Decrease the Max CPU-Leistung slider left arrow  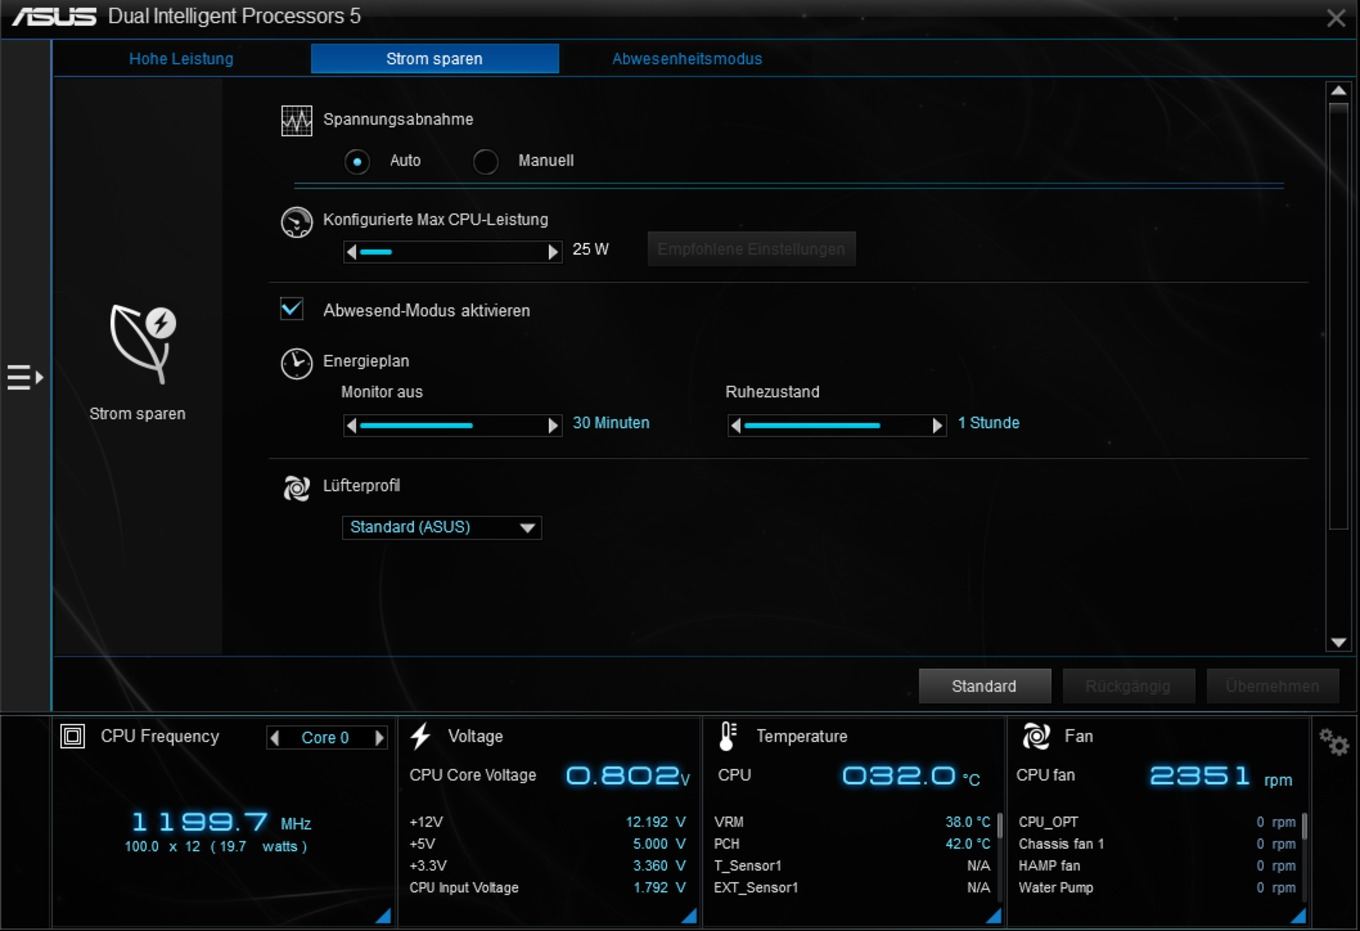point(351,252)
